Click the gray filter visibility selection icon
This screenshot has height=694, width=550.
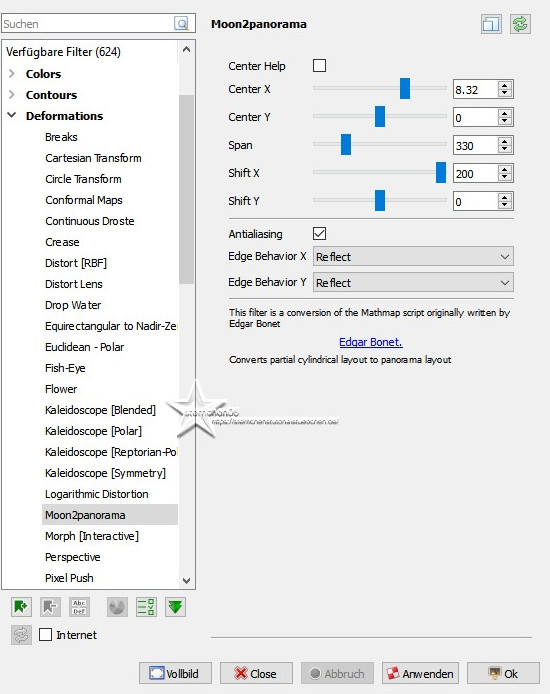tap(117, 607)
